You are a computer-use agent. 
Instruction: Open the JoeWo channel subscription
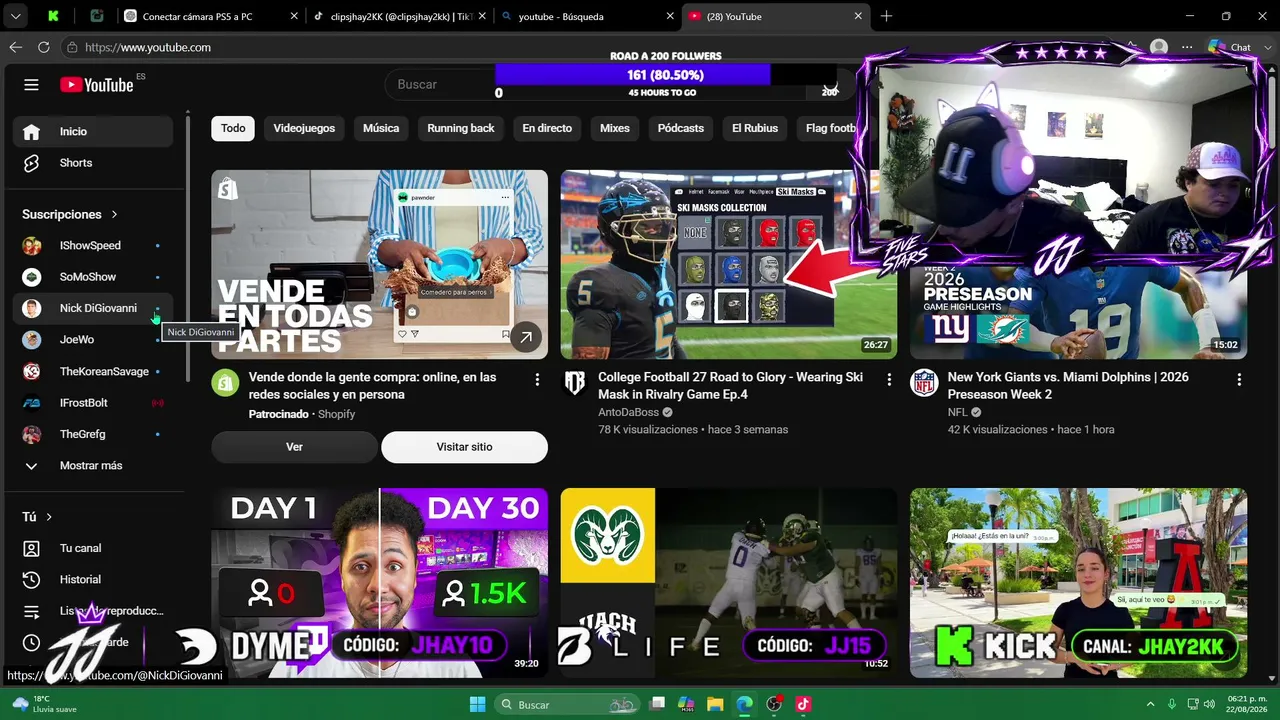coord(93,340)
